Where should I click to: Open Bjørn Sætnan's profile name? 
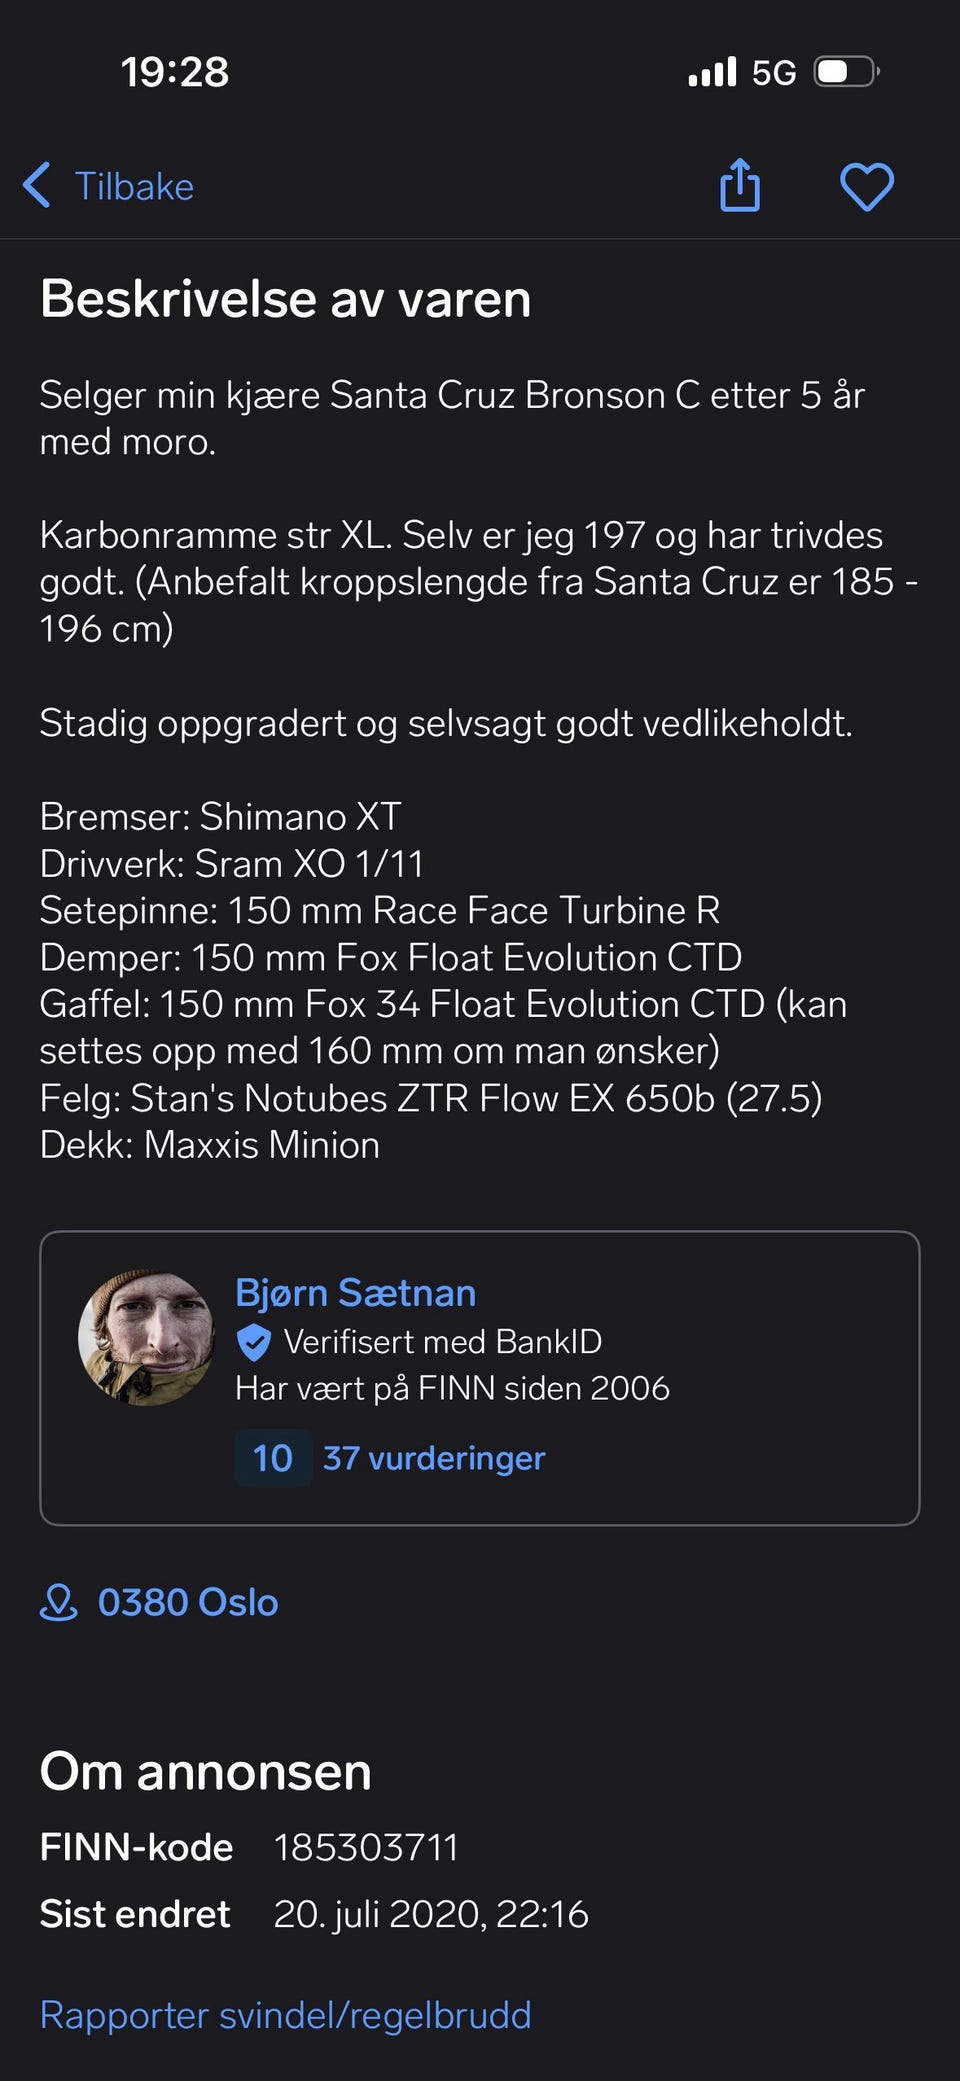(x=355, y=1292)
